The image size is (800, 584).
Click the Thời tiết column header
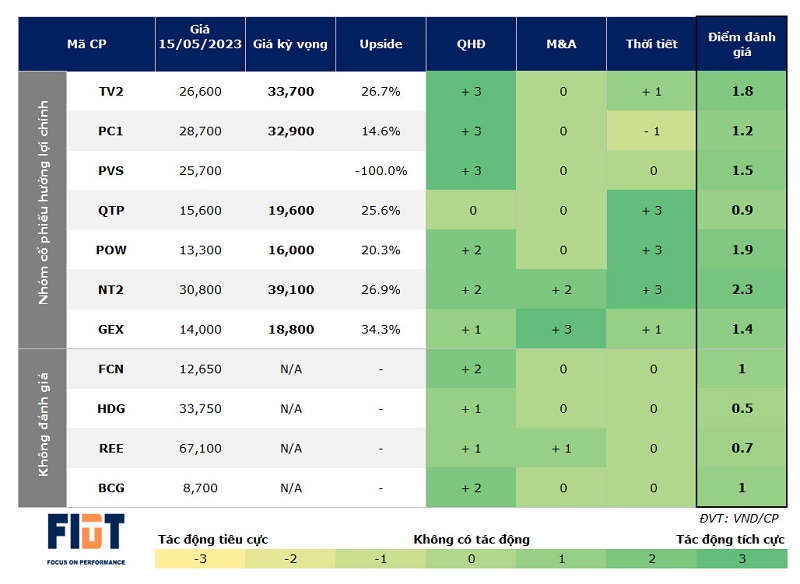click(x=651, y=44)
